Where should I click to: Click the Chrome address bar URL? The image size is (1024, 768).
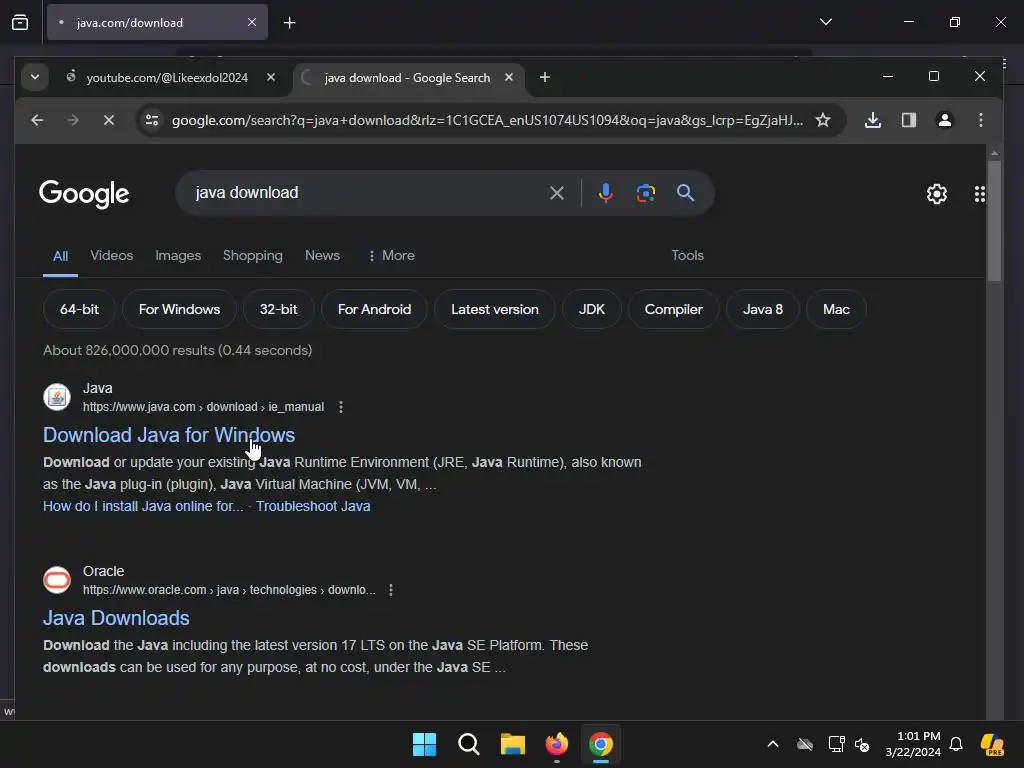tap(487, 120)
